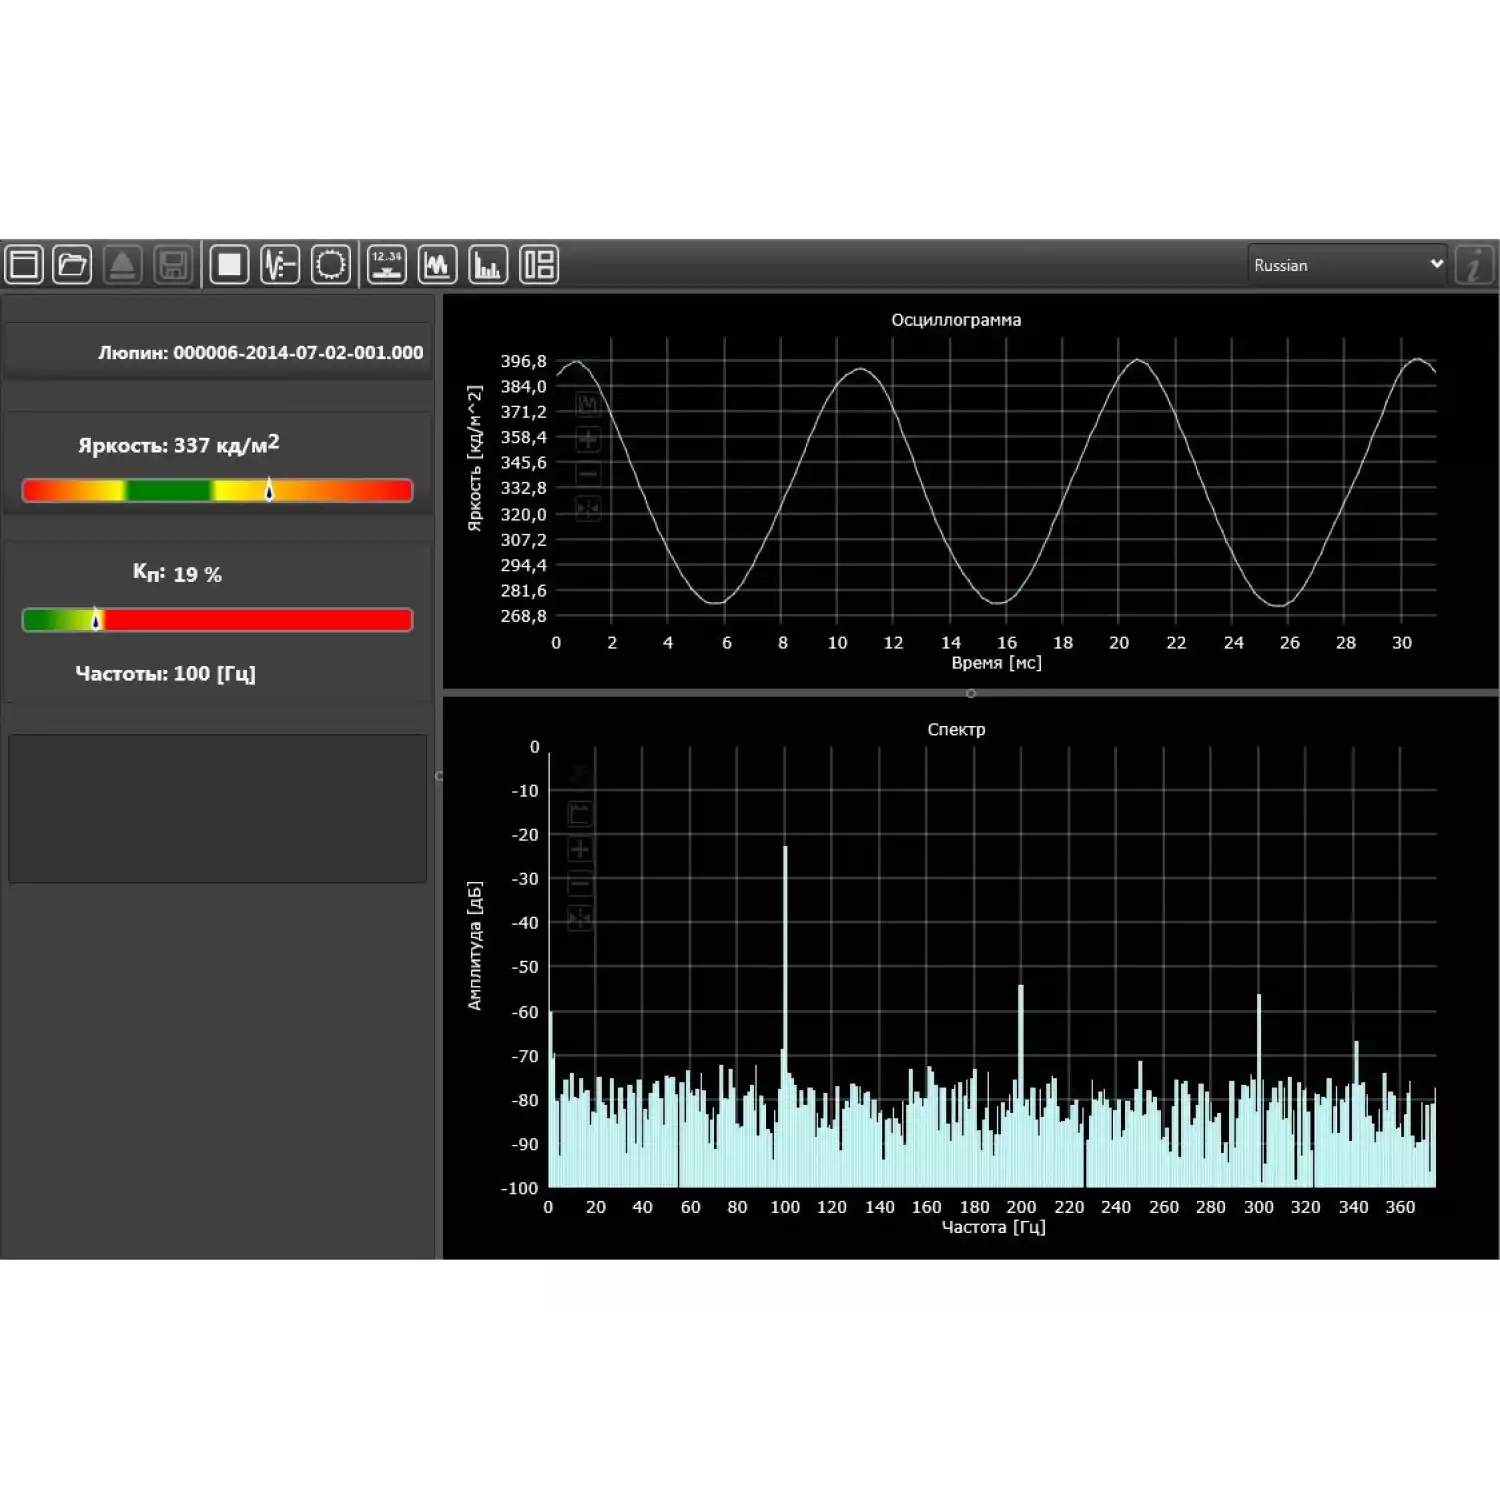Screen dimensions: 1500x1500
Task: Fit the spectrum plot to view
Action: [x=580, y=918]
